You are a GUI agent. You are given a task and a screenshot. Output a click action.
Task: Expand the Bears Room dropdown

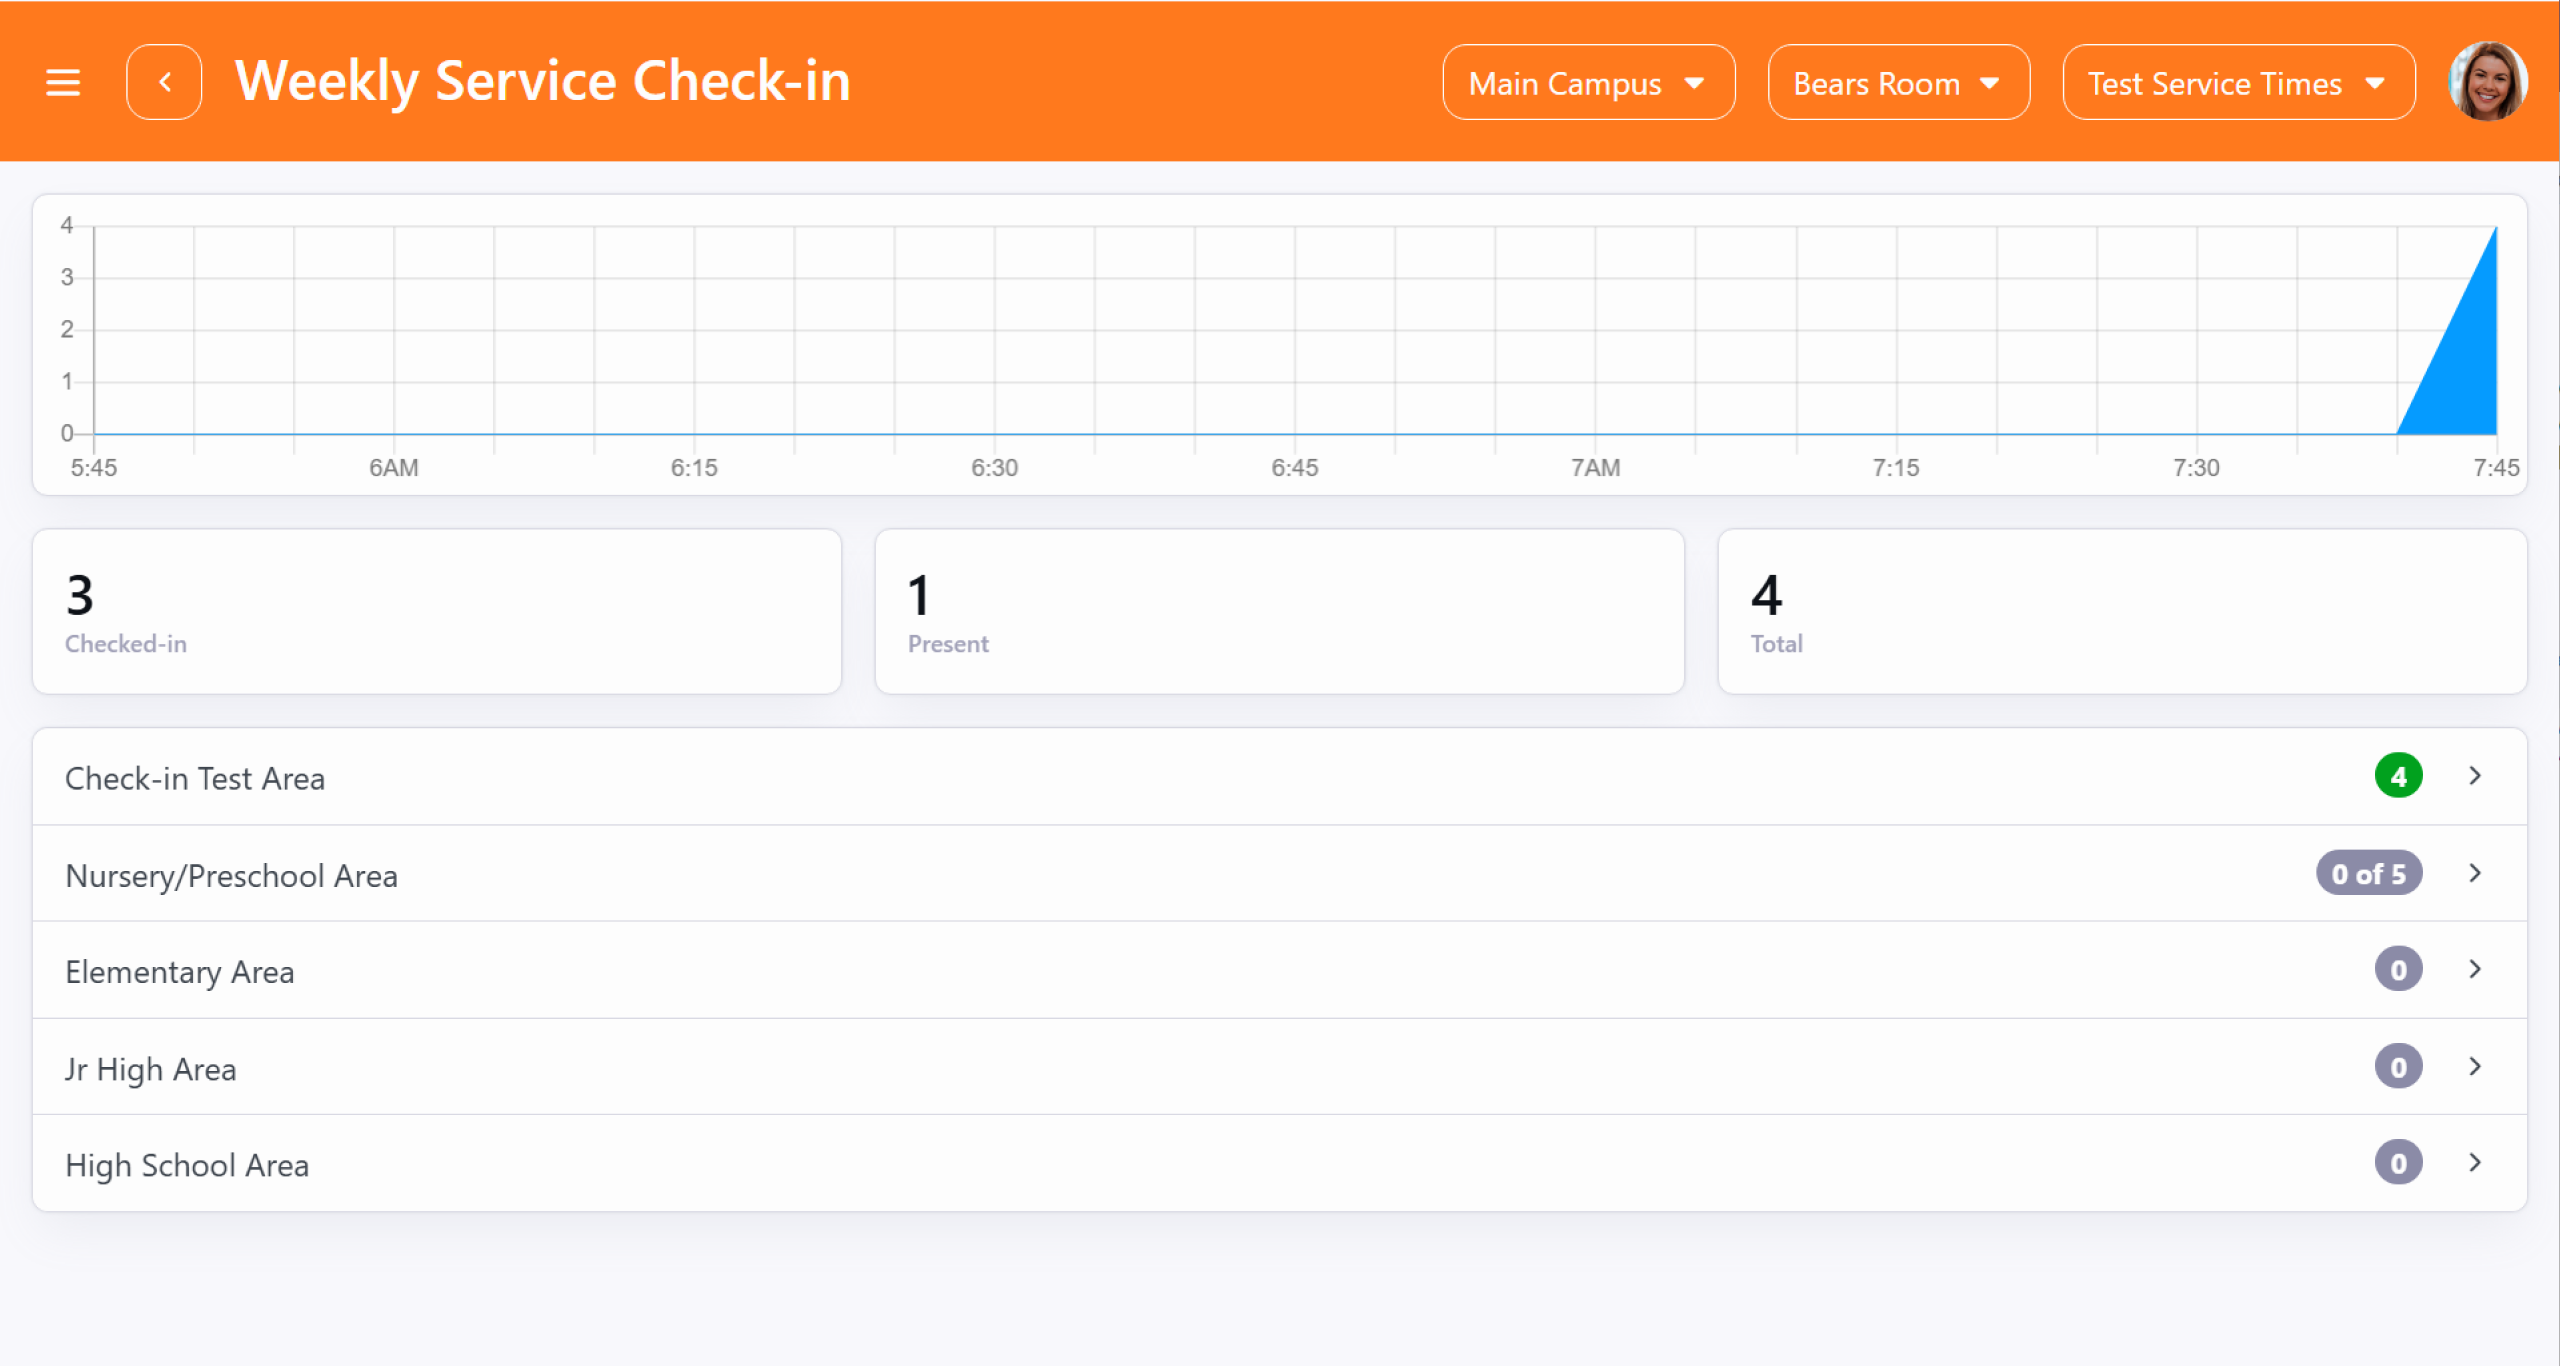(x=1898, y=83)
